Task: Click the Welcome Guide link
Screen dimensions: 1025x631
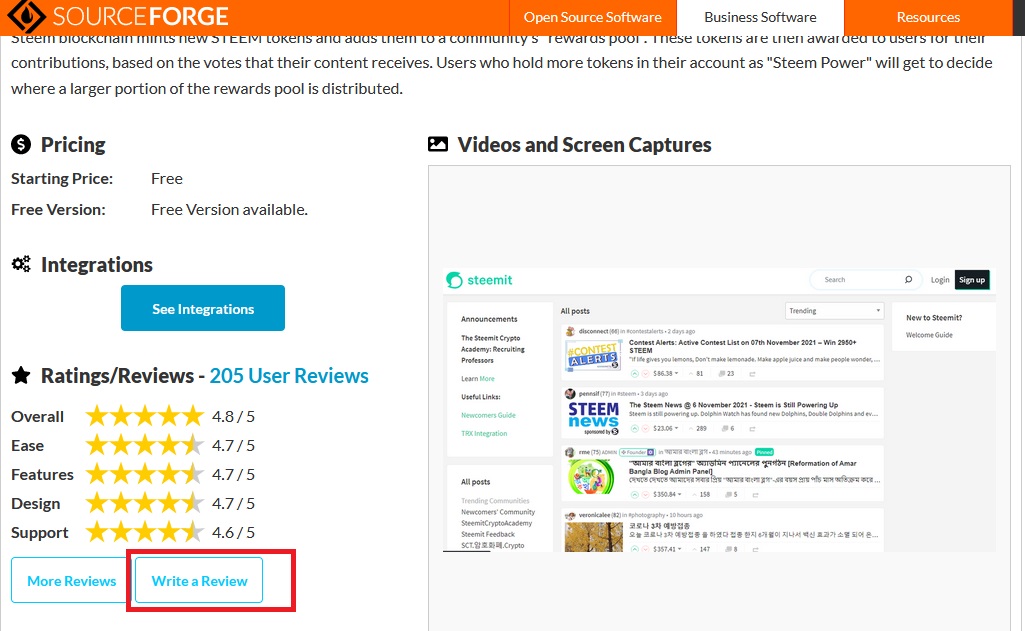Action: [929, 335]
